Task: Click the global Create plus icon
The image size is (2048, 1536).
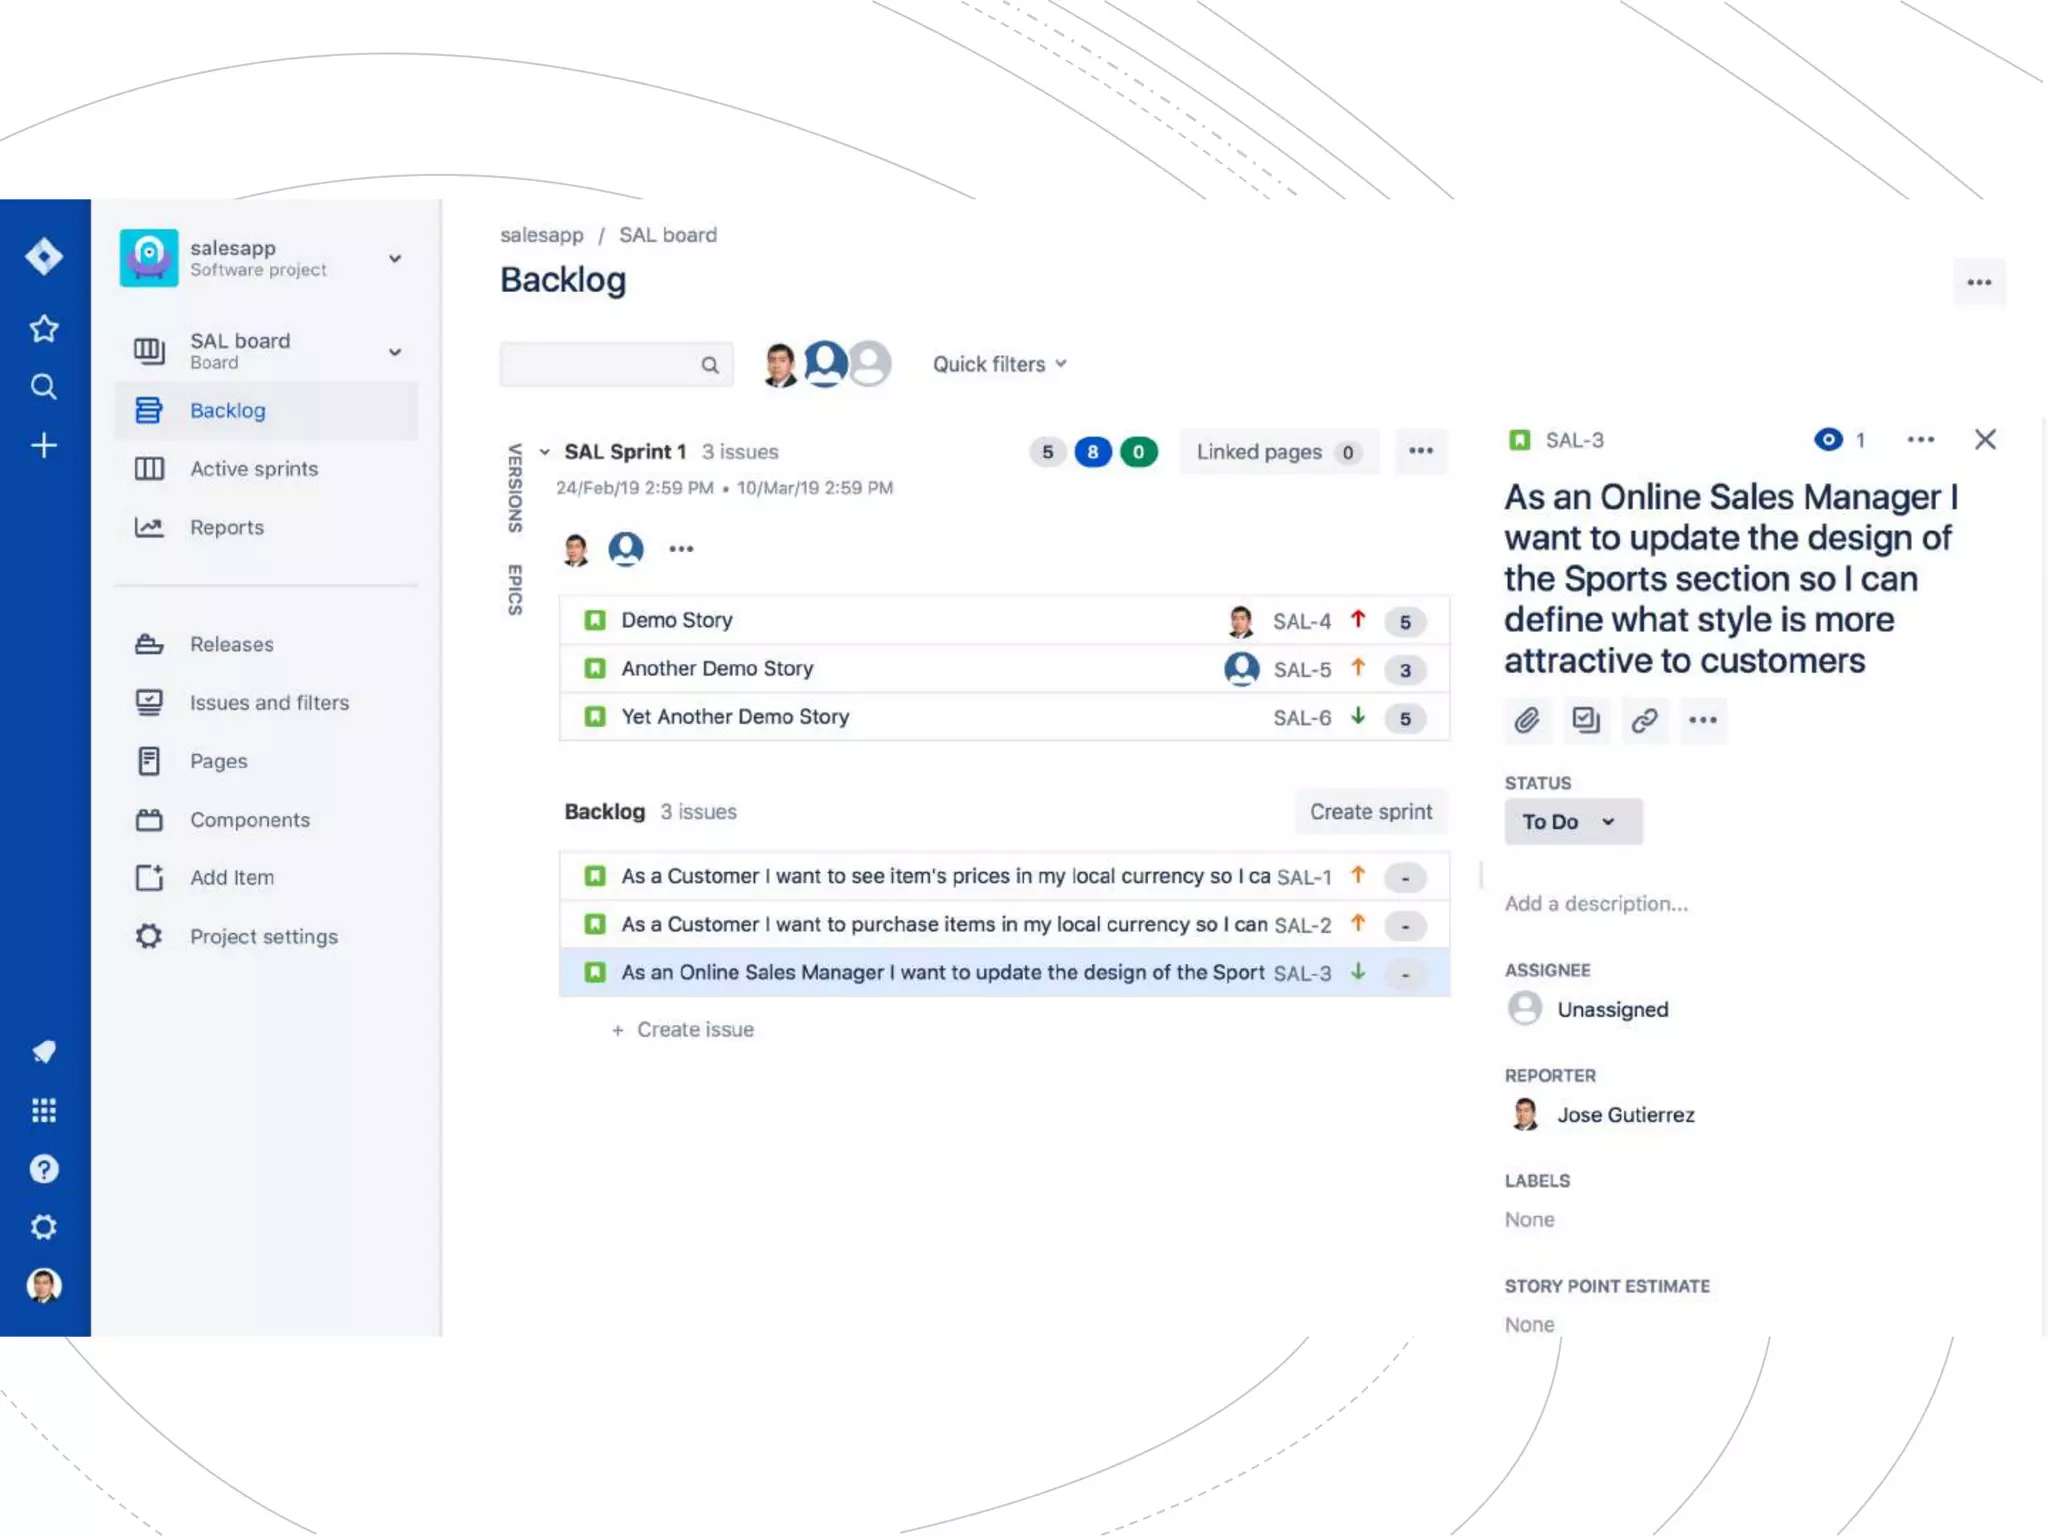Action: [44, 445]
